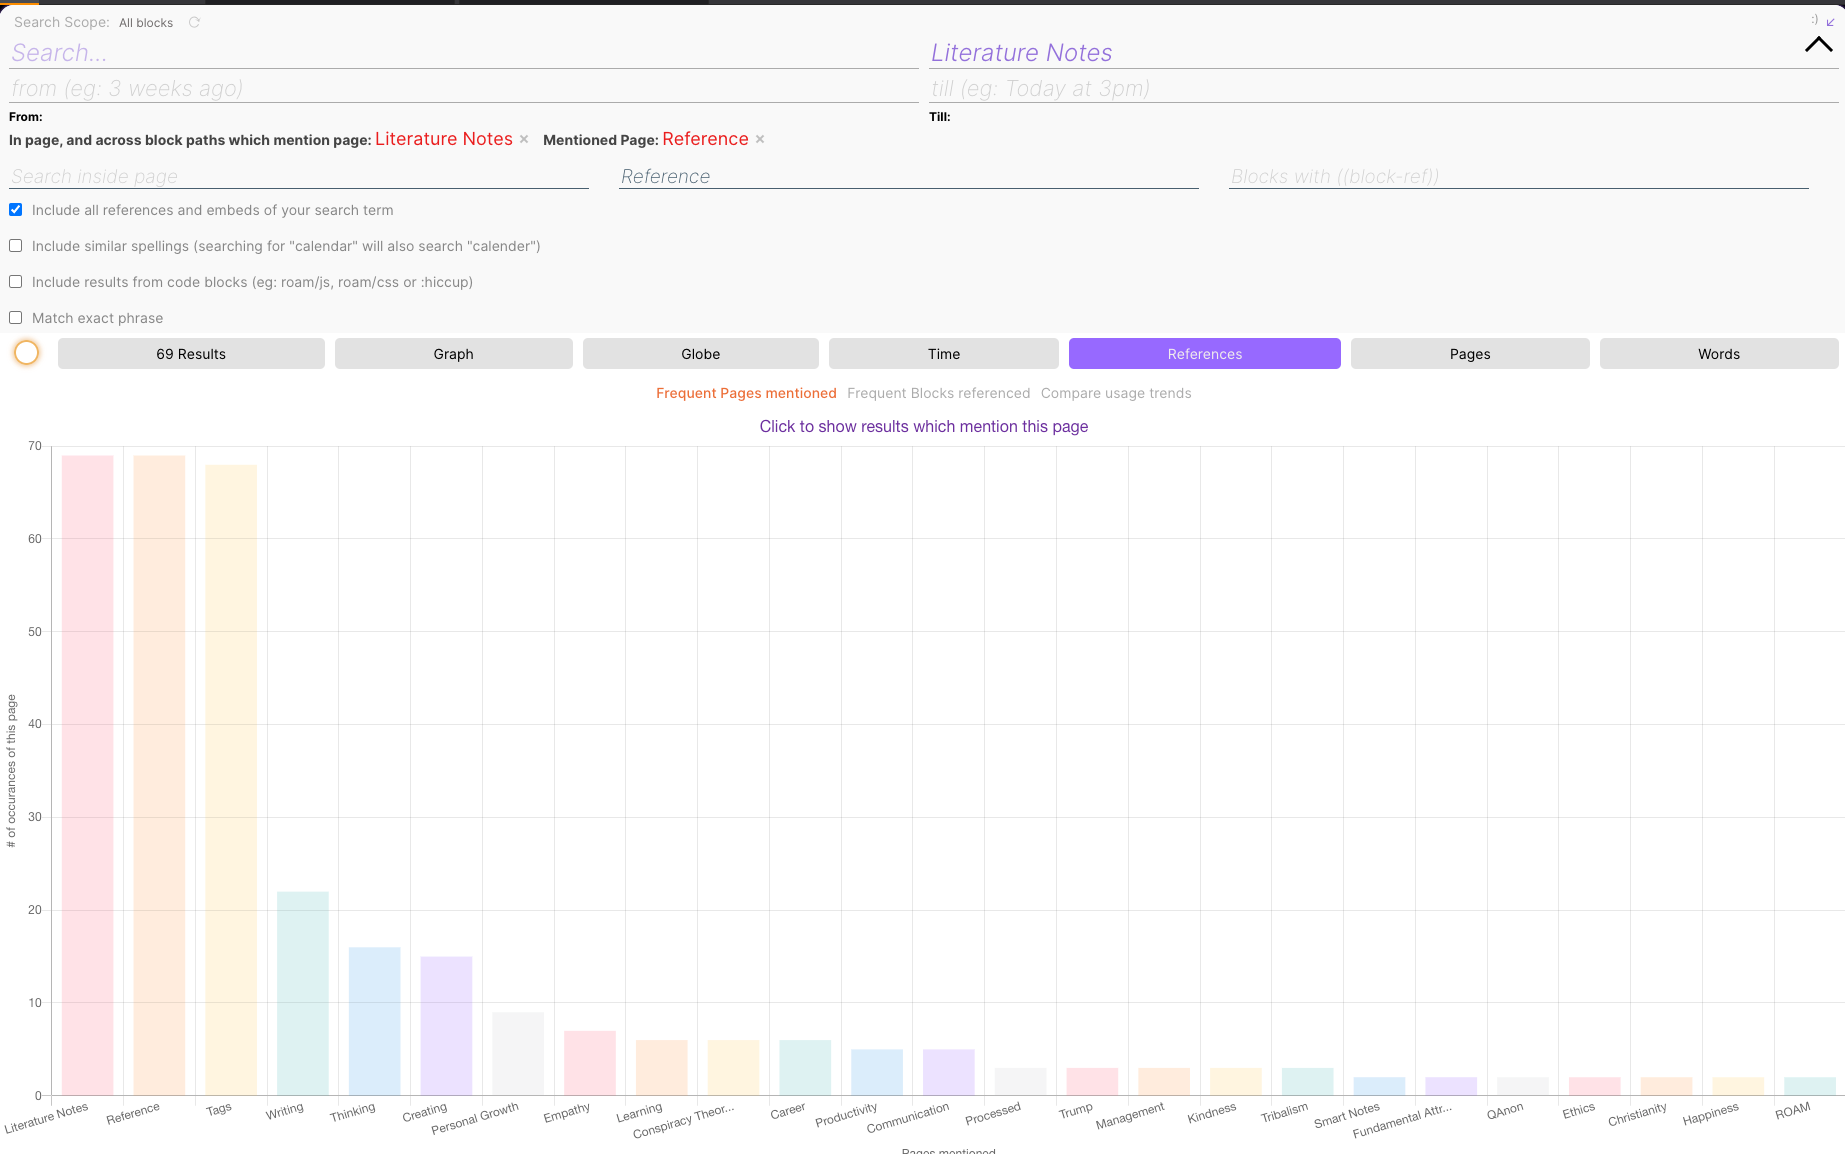Click the purple minimize arrow icon
1845x1154 pixels.
point(1831,22)
